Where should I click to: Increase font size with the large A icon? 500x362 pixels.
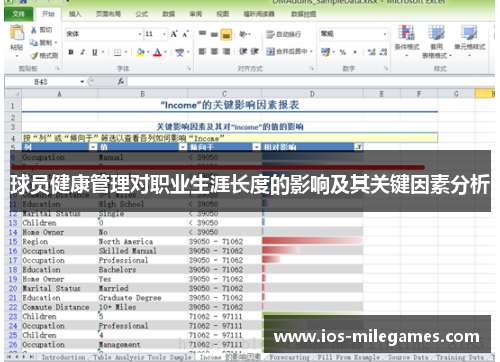174,34
